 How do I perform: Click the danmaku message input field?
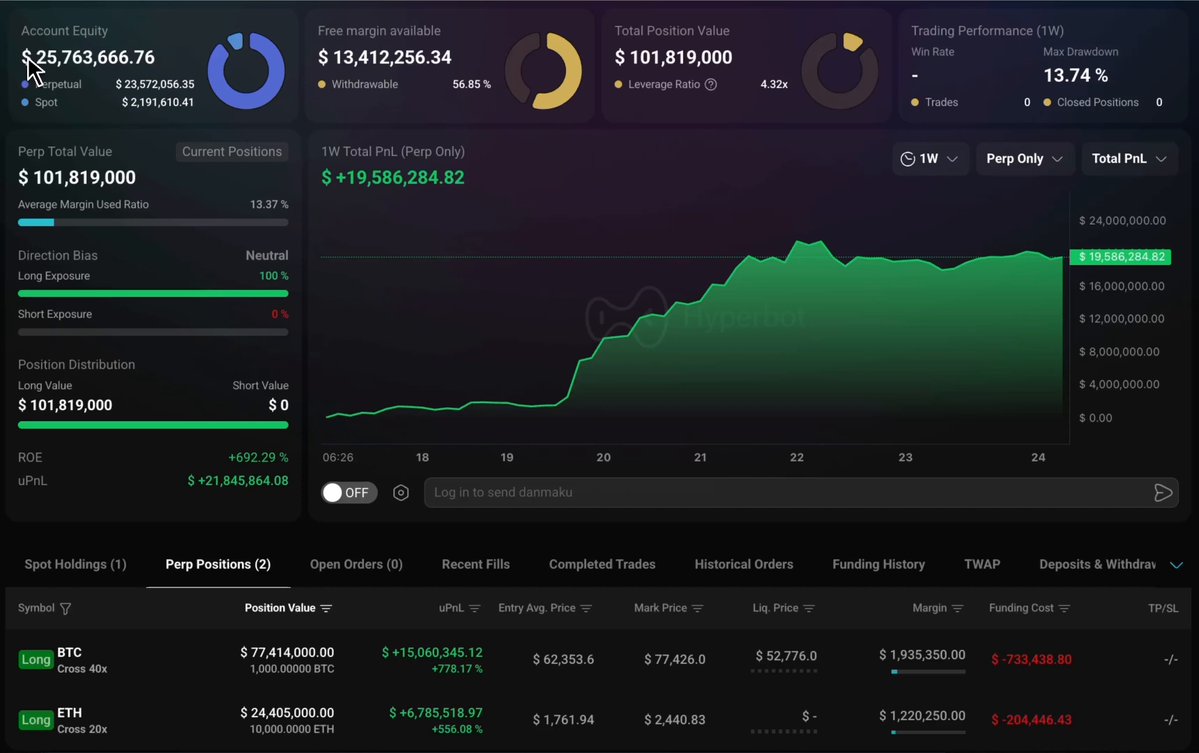pyautogui.click(x=801, y=492)
